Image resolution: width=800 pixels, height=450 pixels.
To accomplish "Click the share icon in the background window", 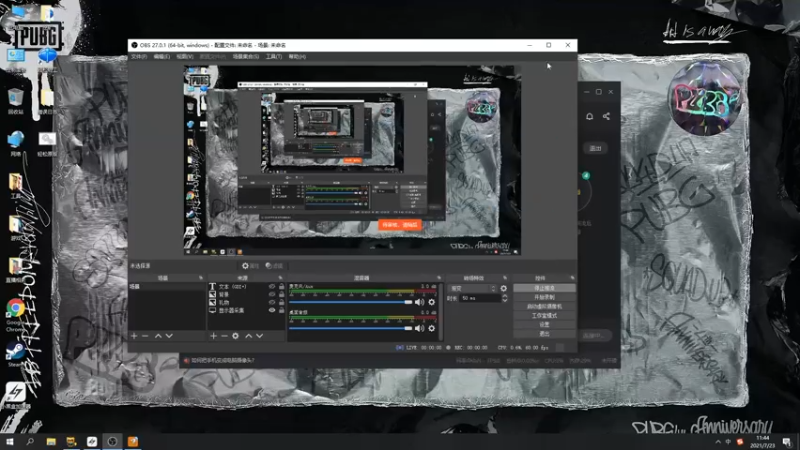I will tap(606, 116).
